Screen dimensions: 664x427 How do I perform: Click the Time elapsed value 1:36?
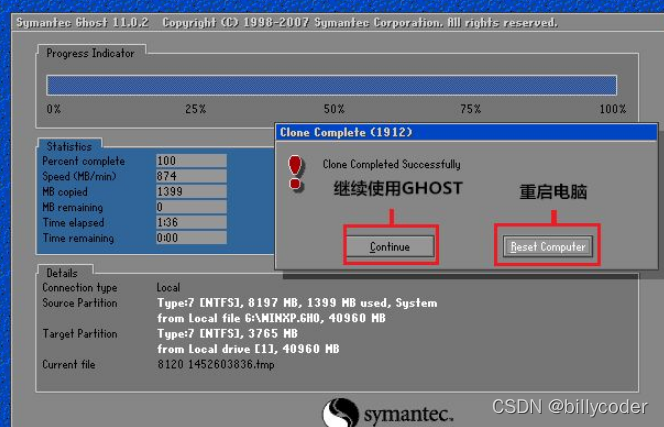191,222
